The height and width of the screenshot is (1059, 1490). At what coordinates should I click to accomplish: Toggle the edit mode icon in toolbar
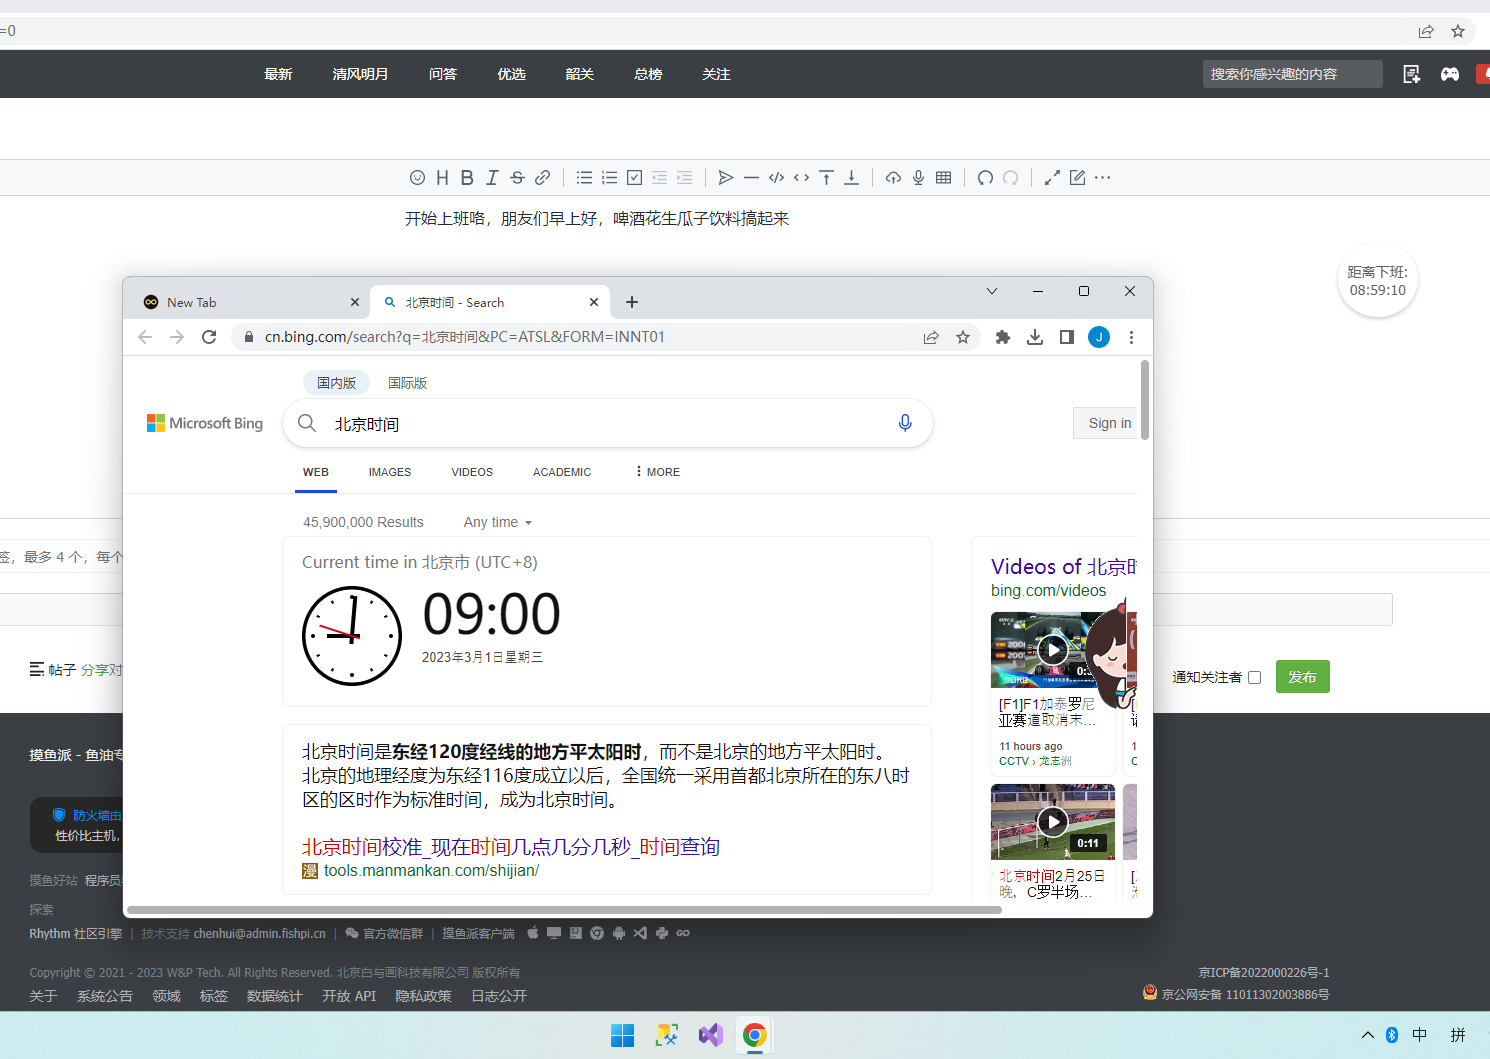tap(1077, 178)
